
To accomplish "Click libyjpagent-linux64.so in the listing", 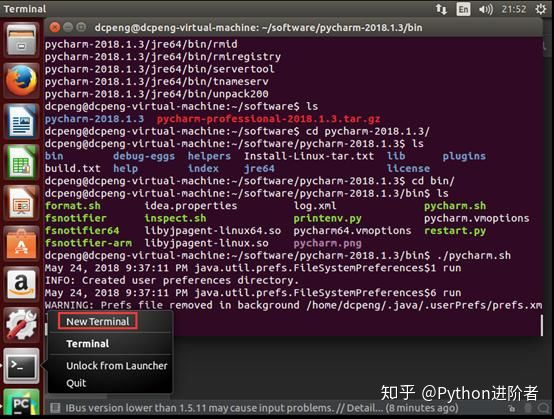I will tap(213, 231).
